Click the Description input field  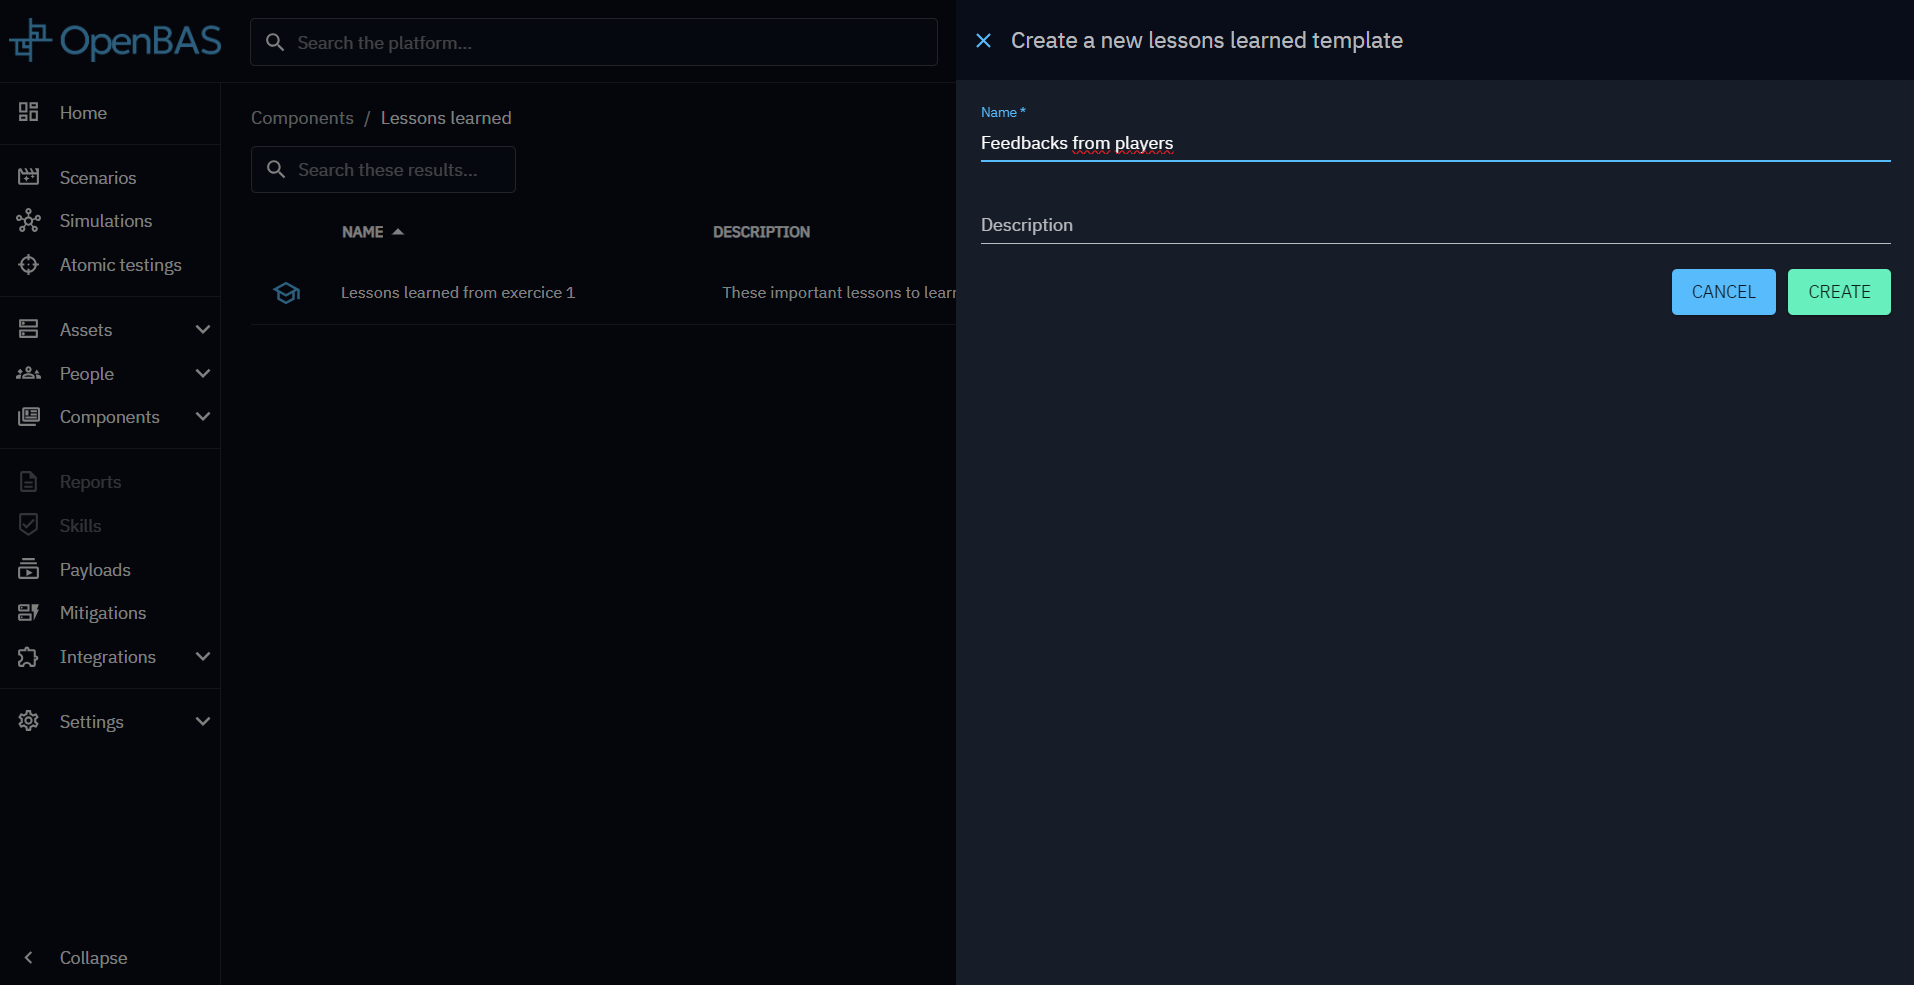point(1434,226)
